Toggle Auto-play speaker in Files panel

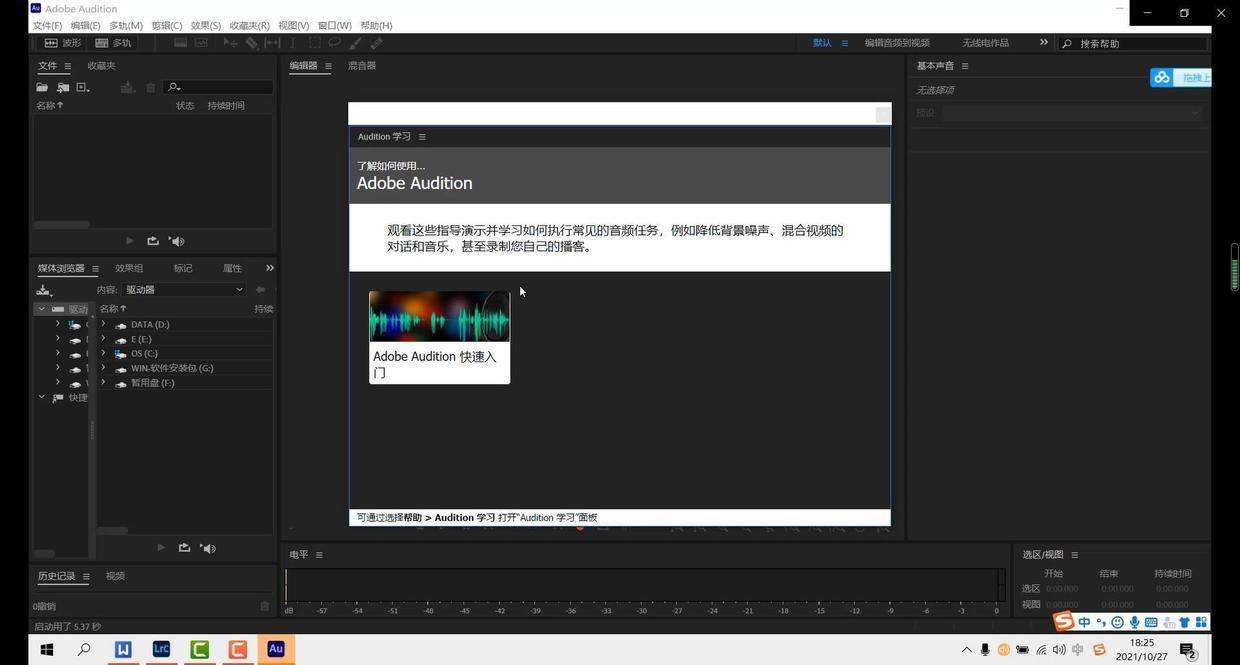[x=176, y=241]
